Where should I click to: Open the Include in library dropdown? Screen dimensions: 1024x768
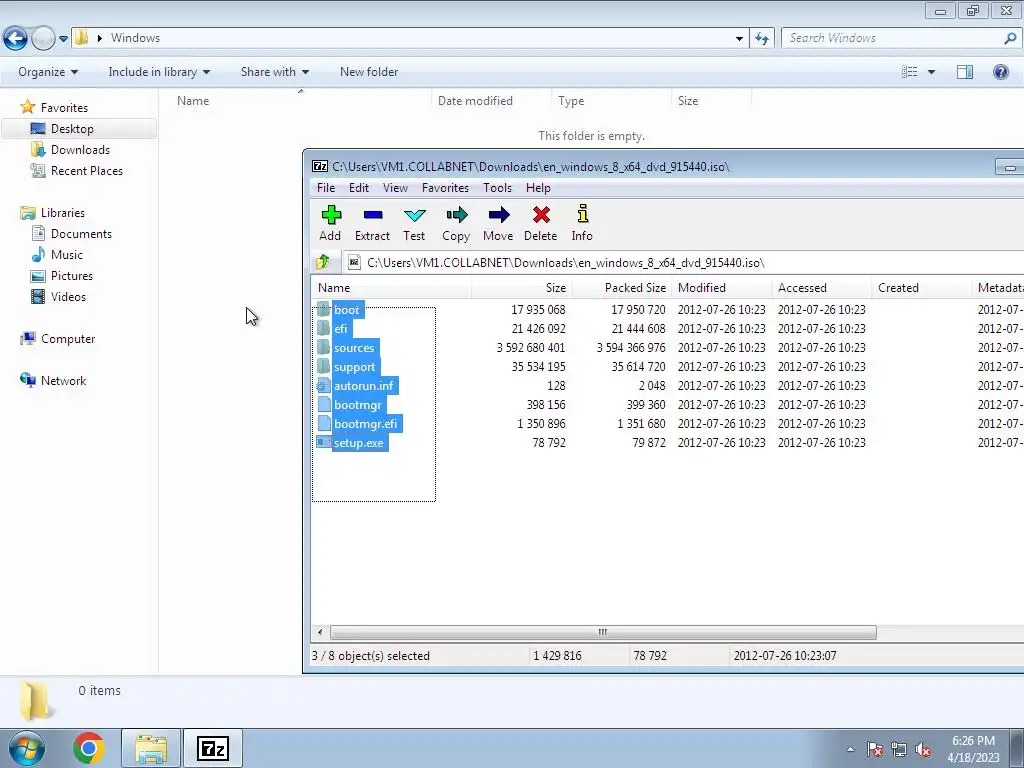coord(159,72)
